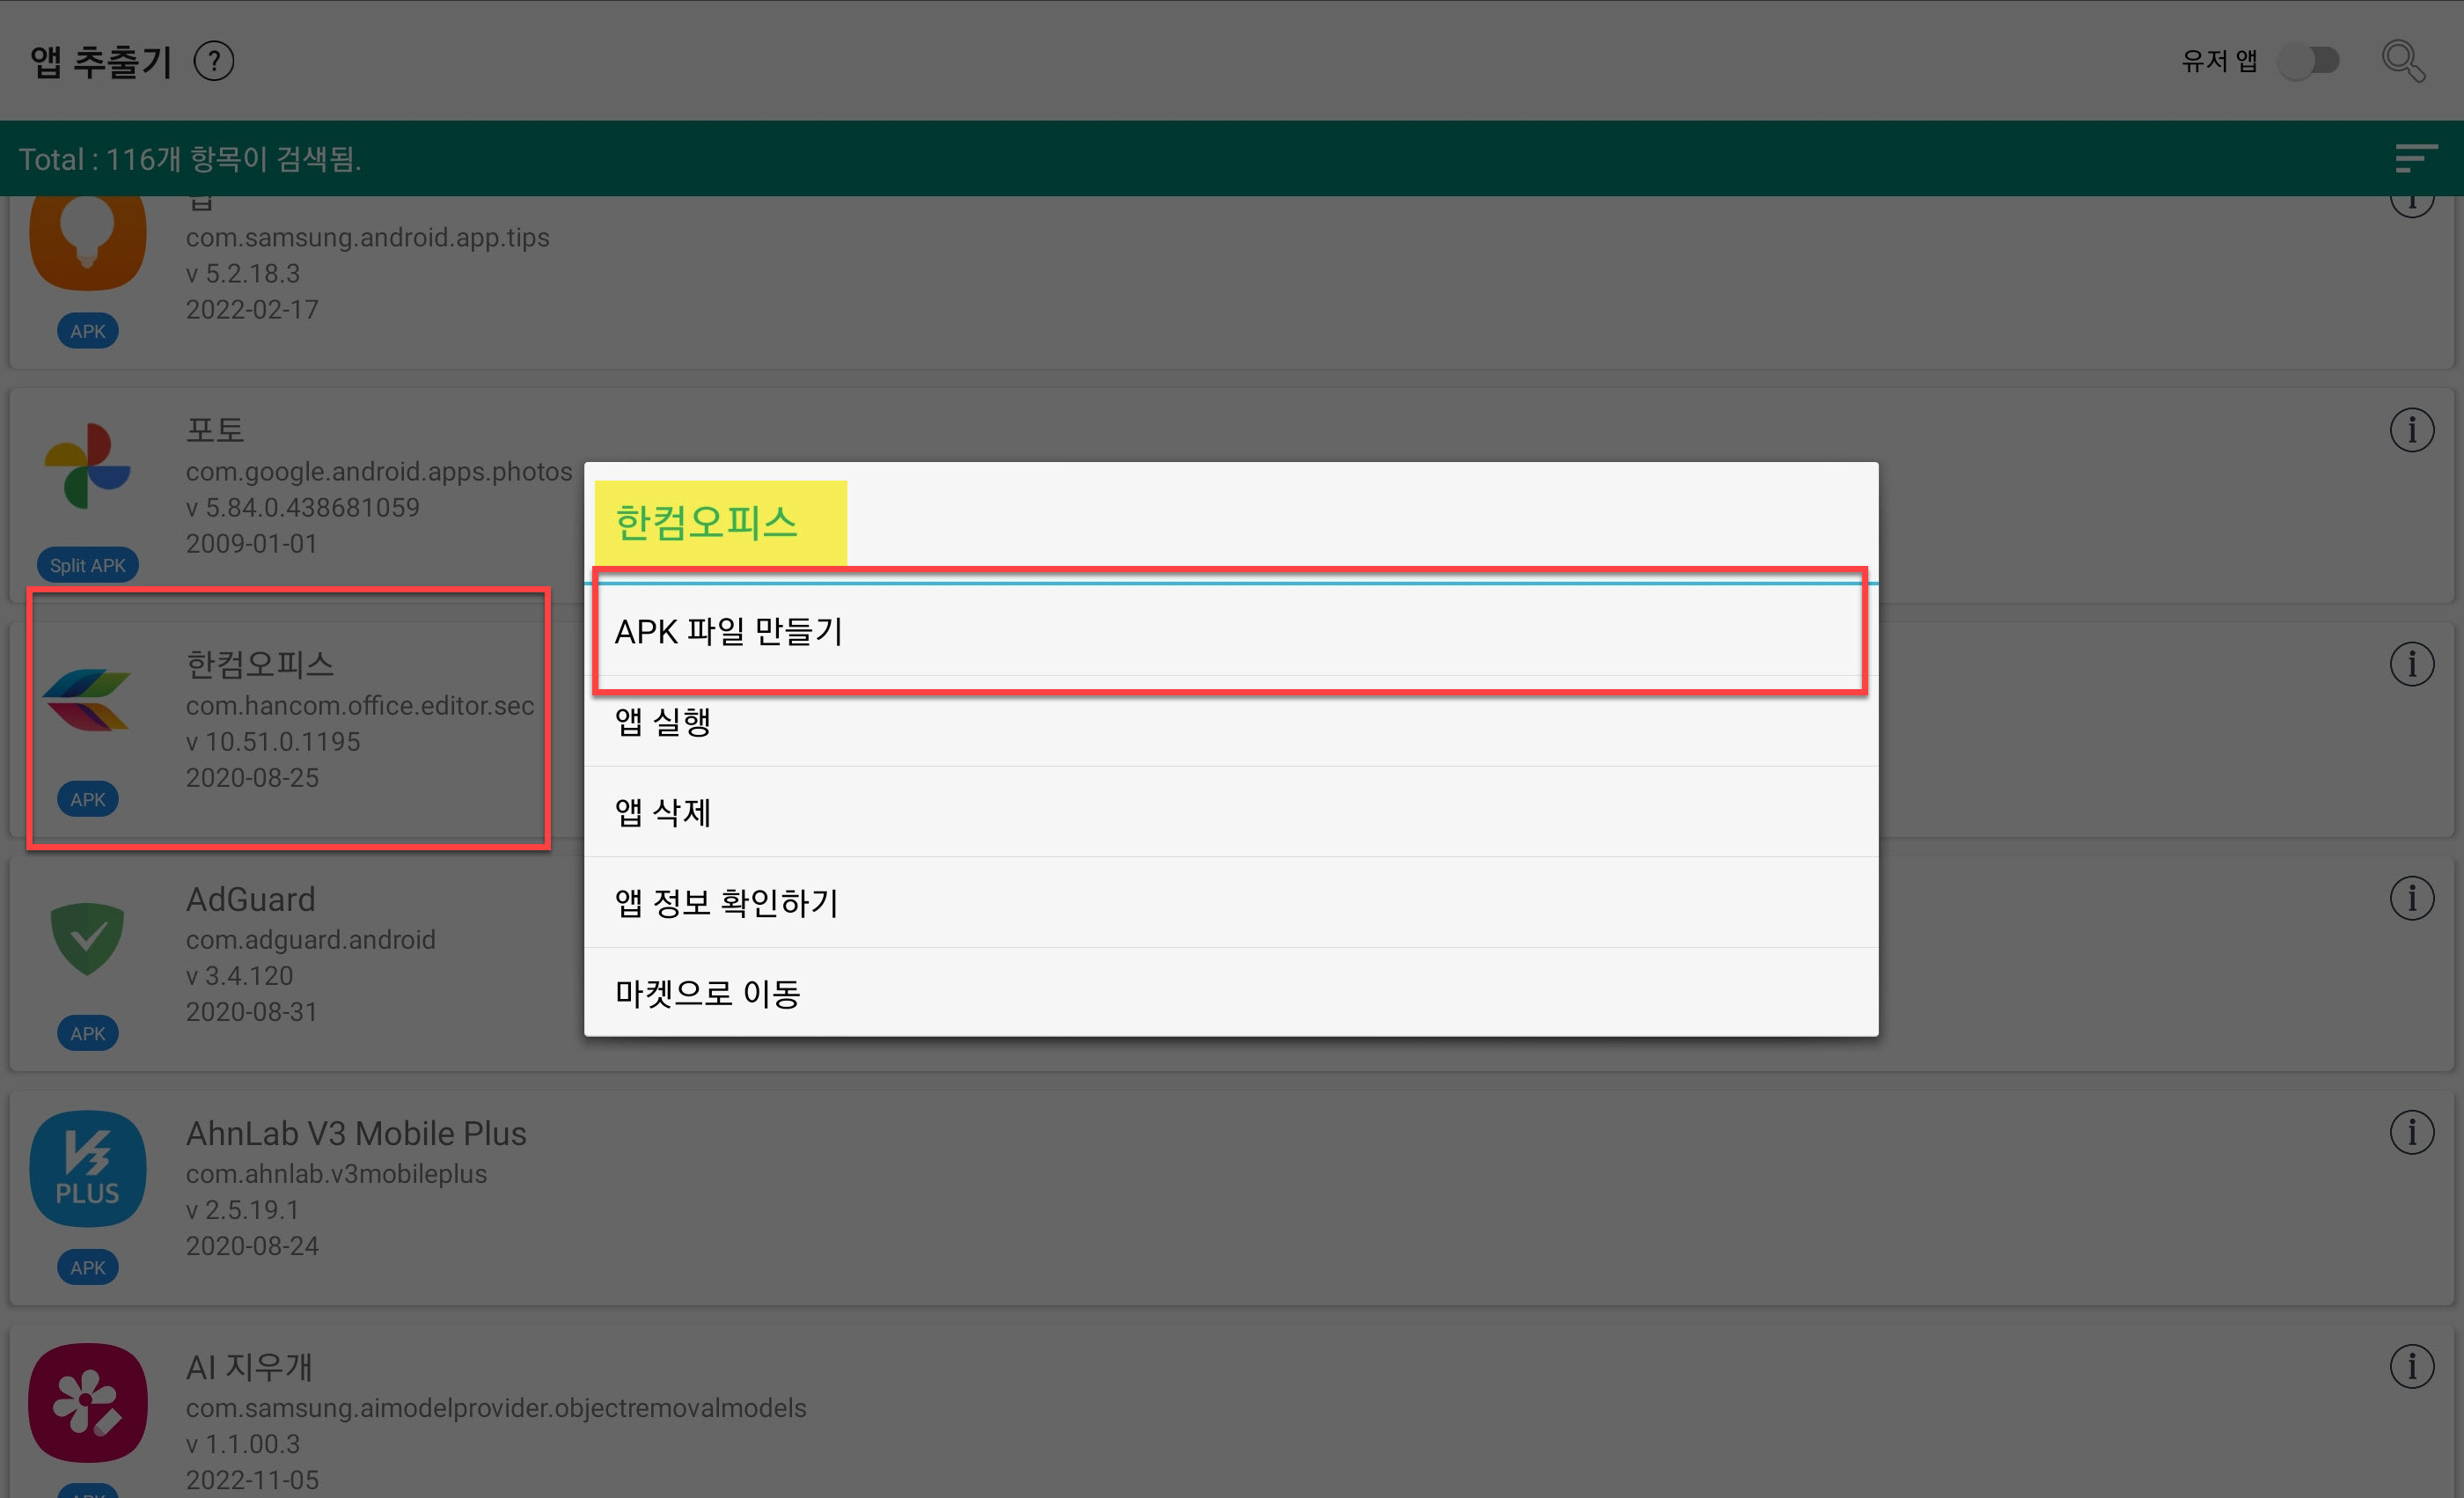Click the Total 116개 항목이 검색됨 status text
The width and height of the screenshot is (2464, 1498).
(190, 158)
